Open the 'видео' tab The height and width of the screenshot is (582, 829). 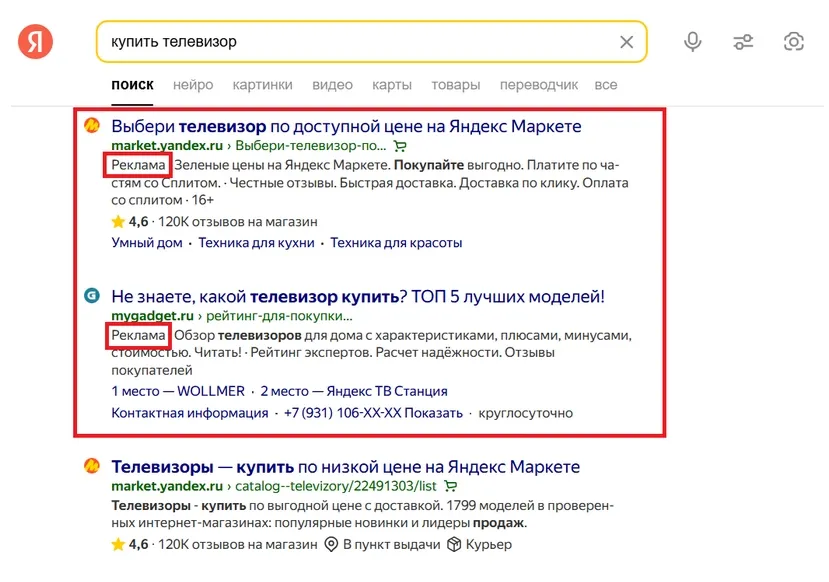[332, 85]
